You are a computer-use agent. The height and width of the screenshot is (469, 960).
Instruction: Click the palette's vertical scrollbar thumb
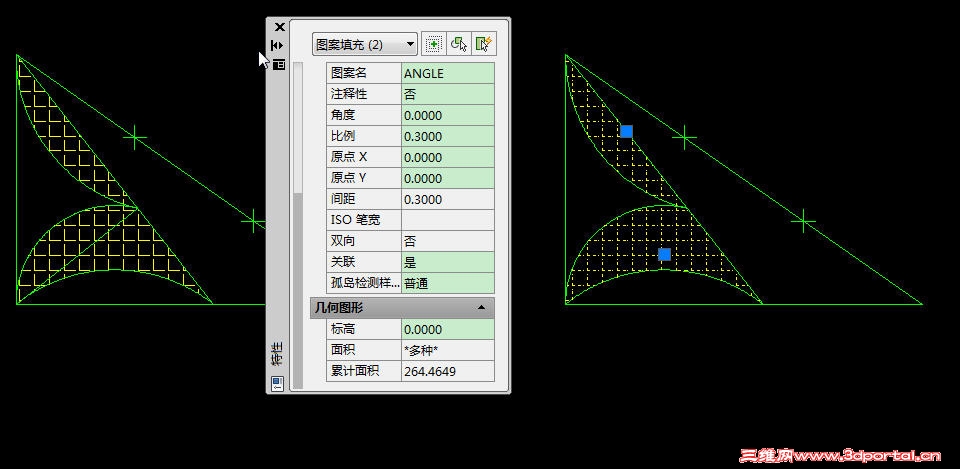[298, 290]
